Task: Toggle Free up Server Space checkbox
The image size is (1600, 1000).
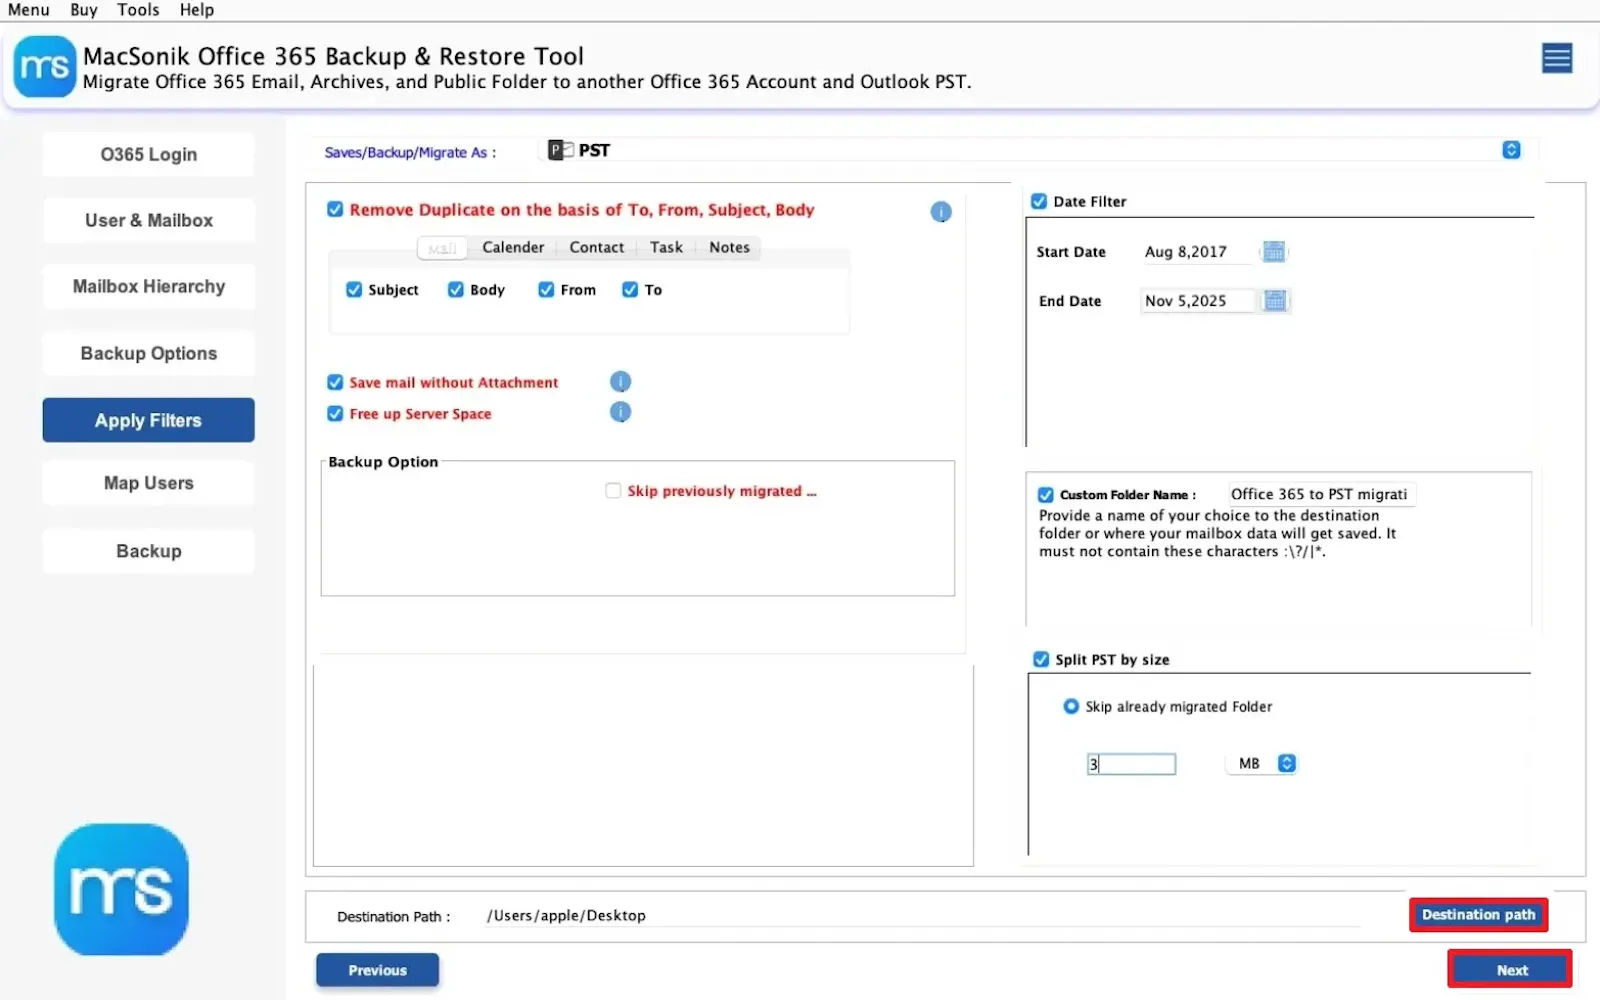Action: click(x=335, y=413)
